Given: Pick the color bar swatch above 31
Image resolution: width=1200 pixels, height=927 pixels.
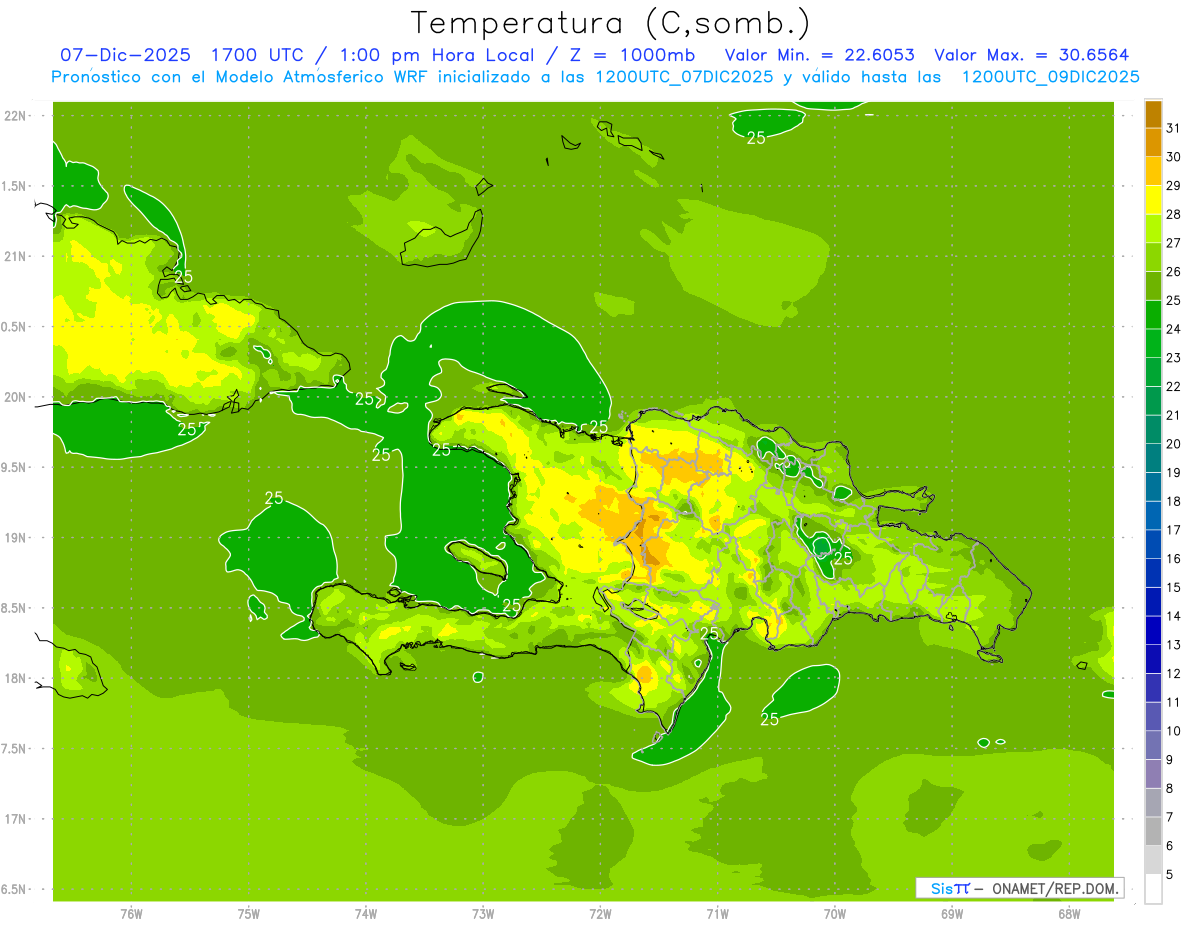Looking at the screenshot, I should [x=1153, y=114].
